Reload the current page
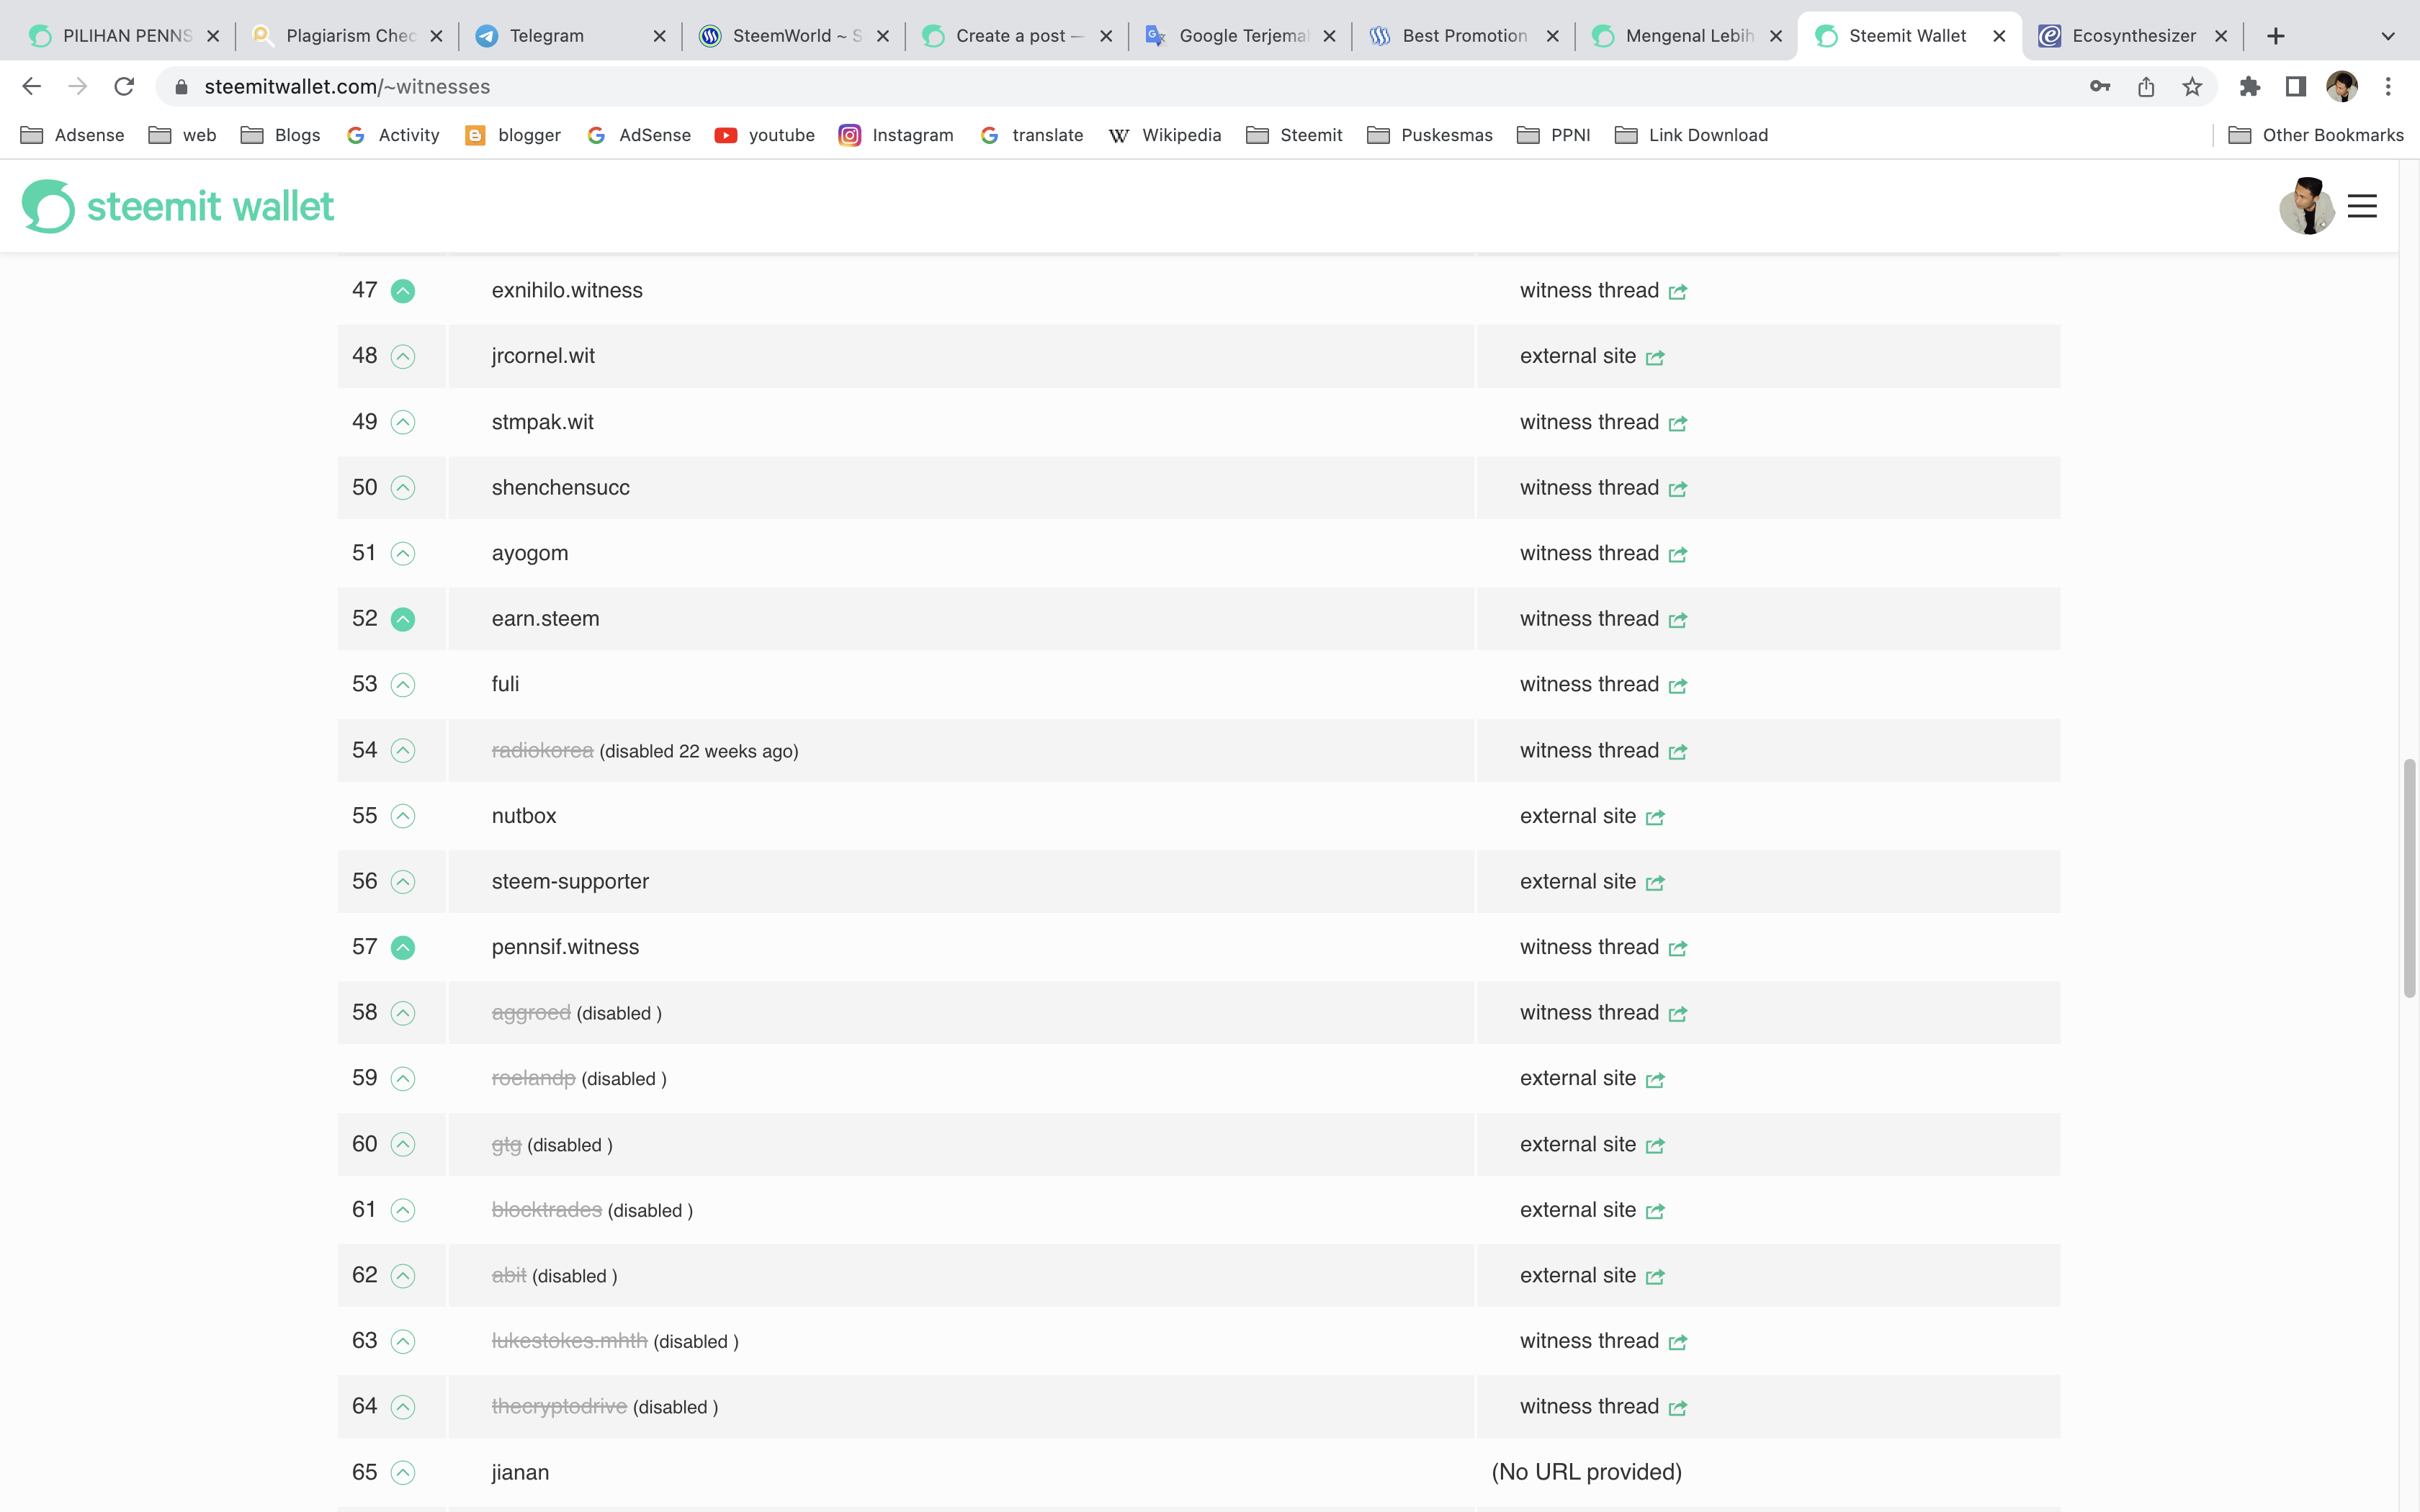 click(124, 87)
